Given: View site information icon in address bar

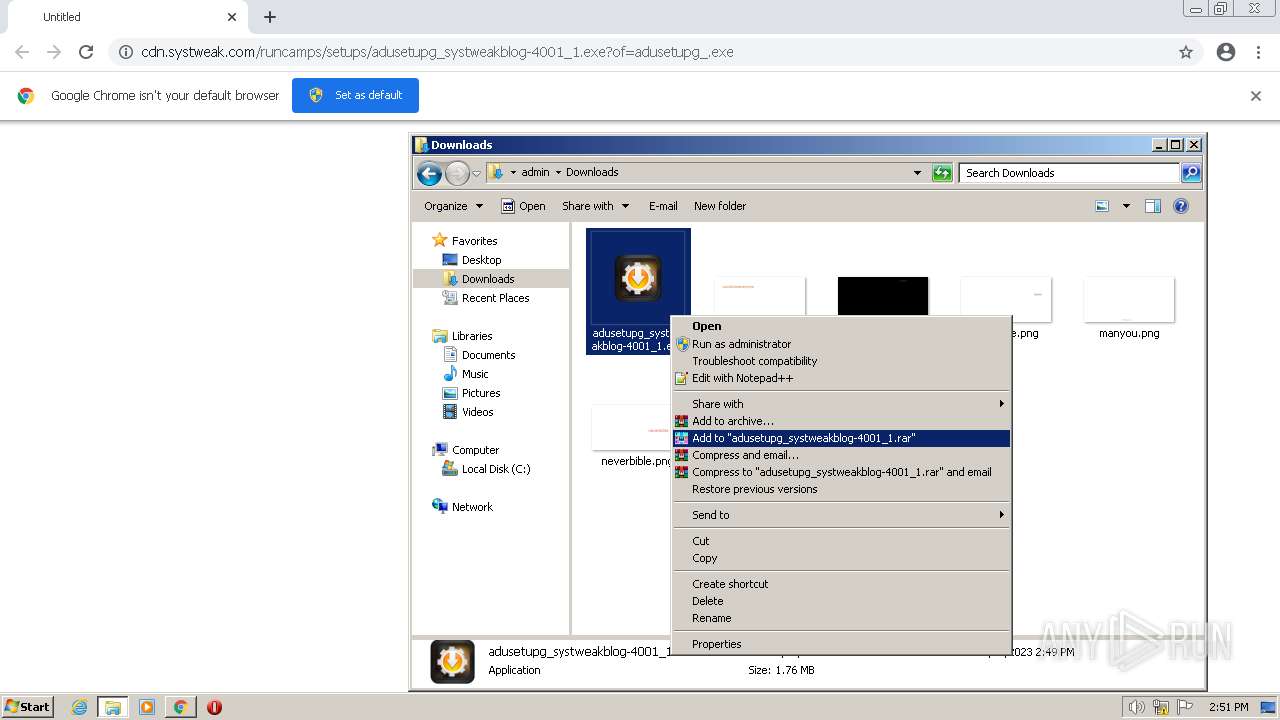Looking at the screenshot, I should (x=126, y=52).
